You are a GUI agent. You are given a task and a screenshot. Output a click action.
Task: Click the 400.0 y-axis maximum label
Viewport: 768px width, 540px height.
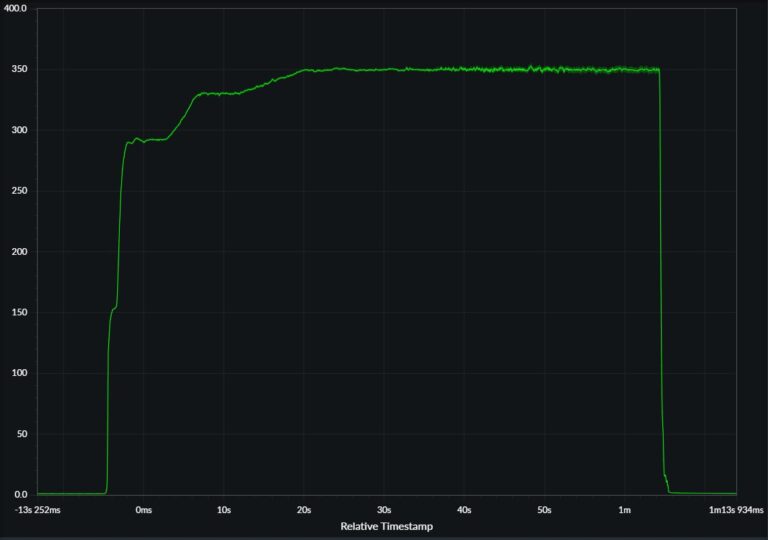tap(16, 8)
